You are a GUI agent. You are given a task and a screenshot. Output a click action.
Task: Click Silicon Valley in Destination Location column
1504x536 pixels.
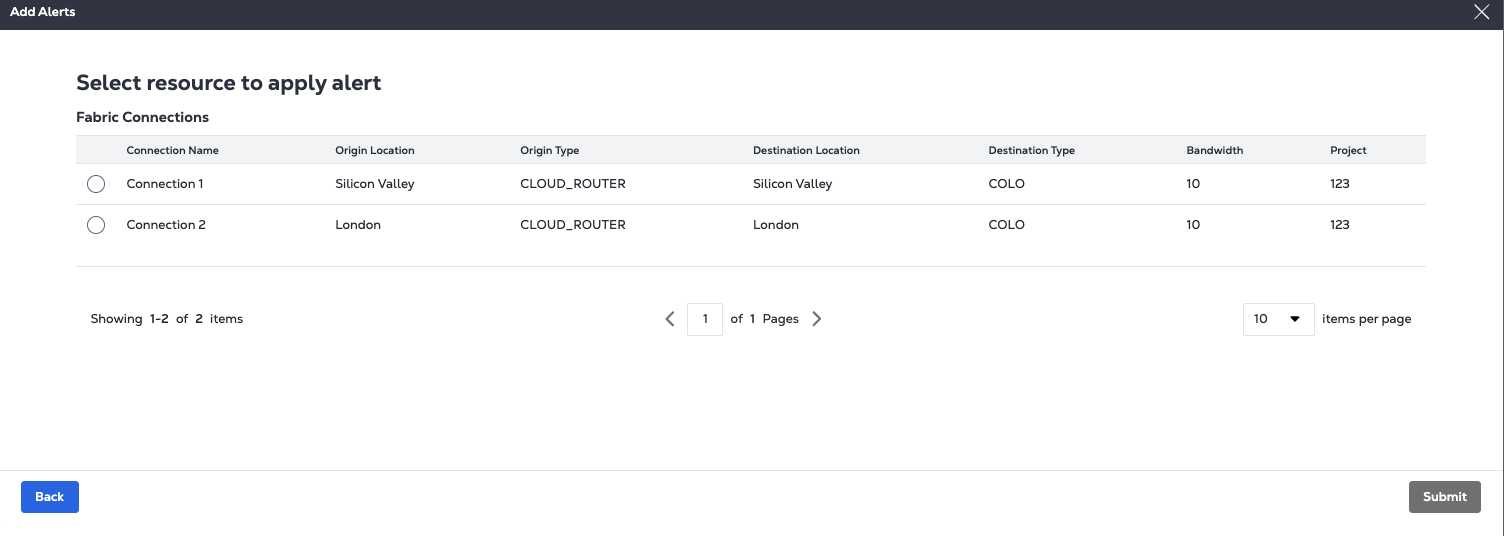(792, 184)
